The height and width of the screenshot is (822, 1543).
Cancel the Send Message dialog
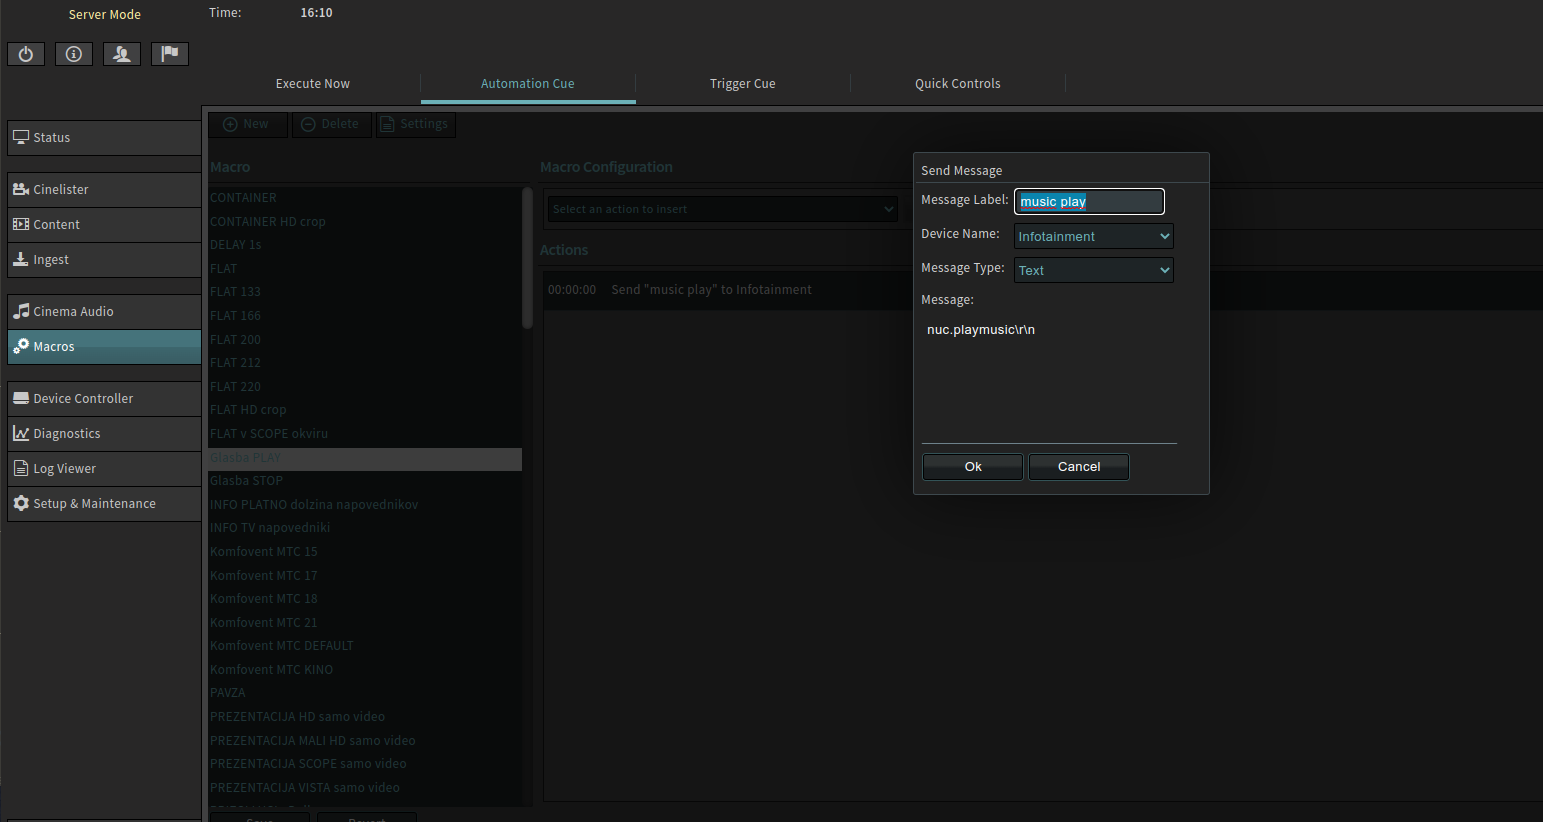tap(1078, 467)
